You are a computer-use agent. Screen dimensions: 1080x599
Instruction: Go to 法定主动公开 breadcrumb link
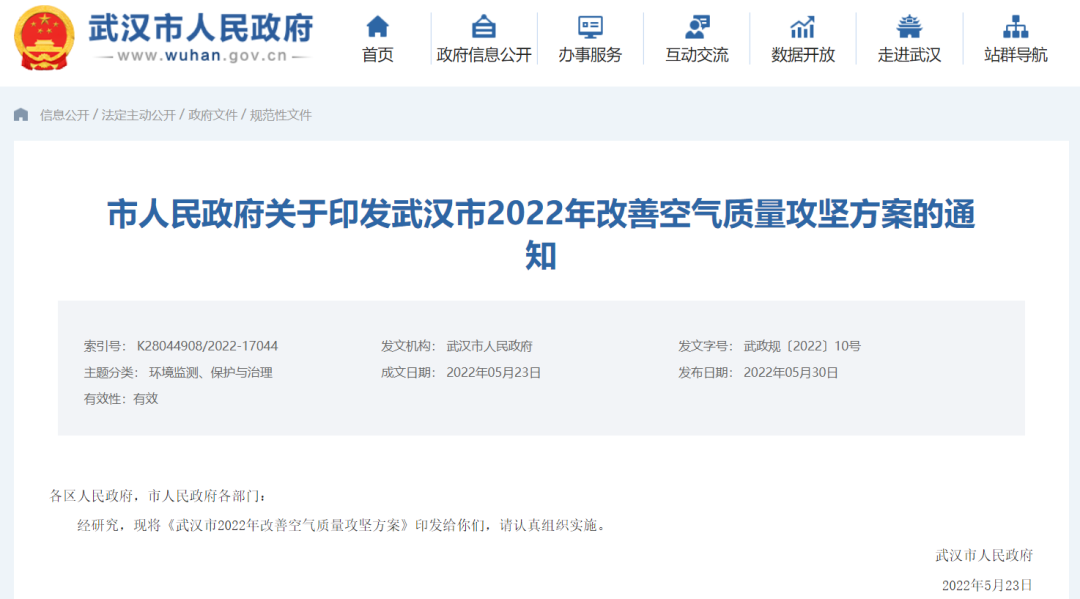coord(138,115)
